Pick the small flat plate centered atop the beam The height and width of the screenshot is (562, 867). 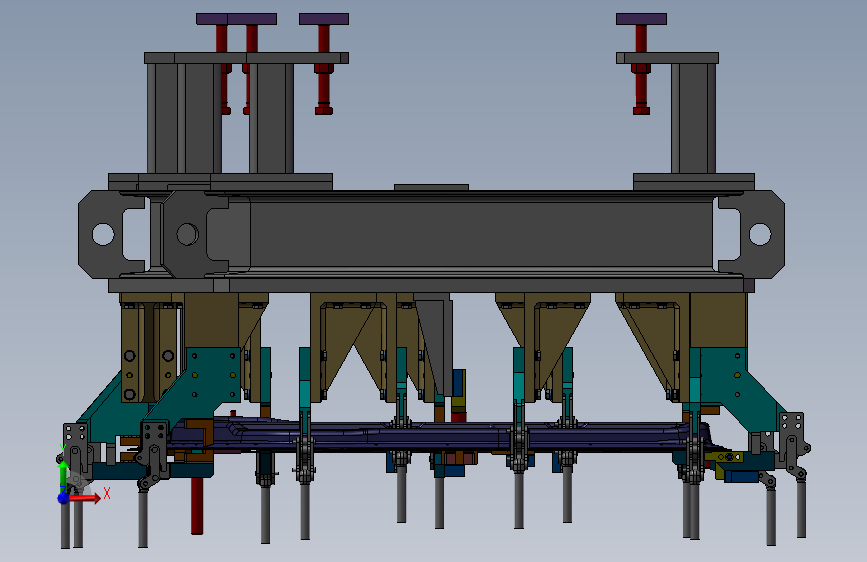coord(431,187)
